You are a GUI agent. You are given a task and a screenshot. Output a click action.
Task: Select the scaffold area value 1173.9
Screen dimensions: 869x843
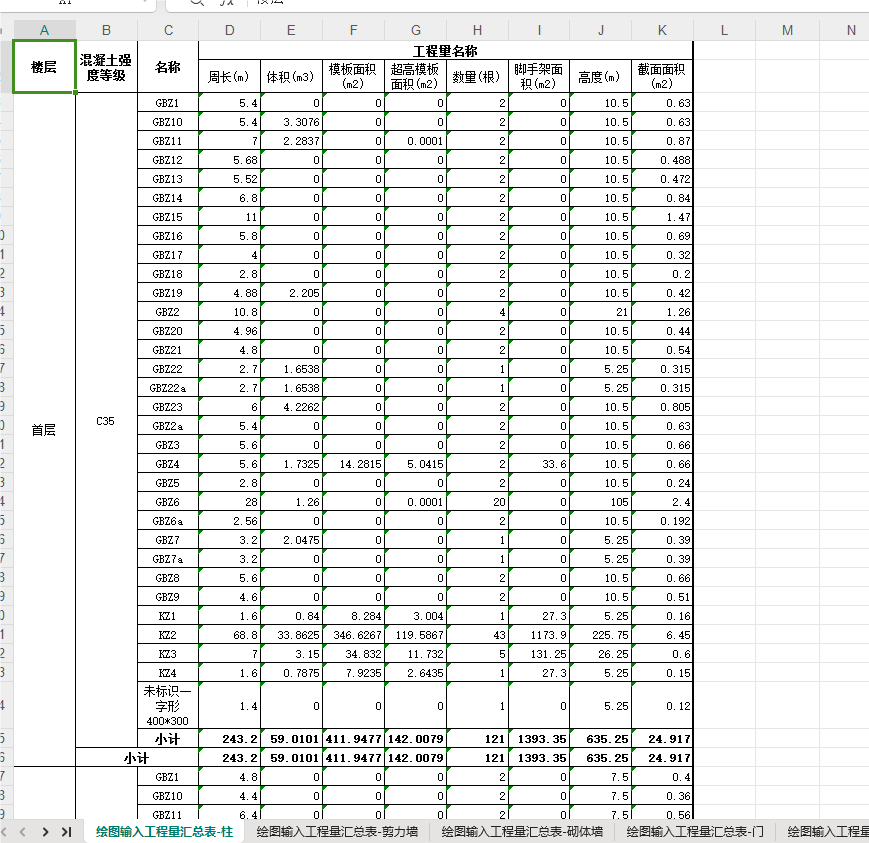tap(539, 635)
